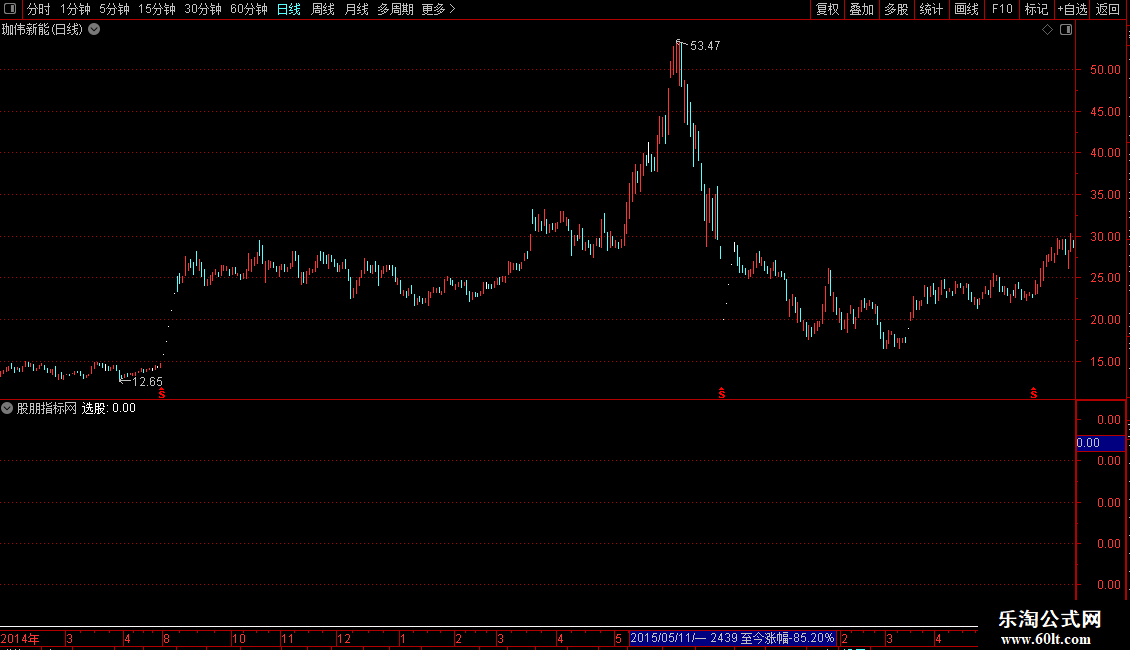Screen dimensions: 1130x650
Task: Open the 多周期 multi-period view
Action: point(395,9)
